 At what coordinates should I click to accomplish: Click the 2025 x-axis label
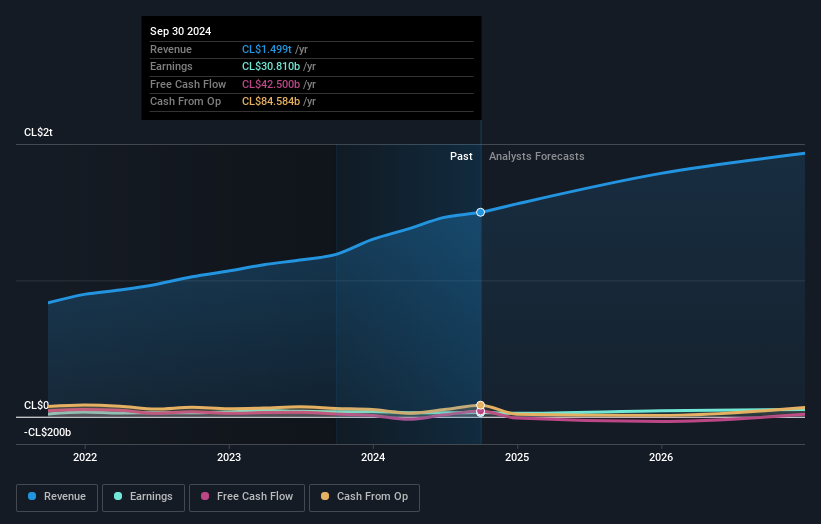click(x=517, y=457)
